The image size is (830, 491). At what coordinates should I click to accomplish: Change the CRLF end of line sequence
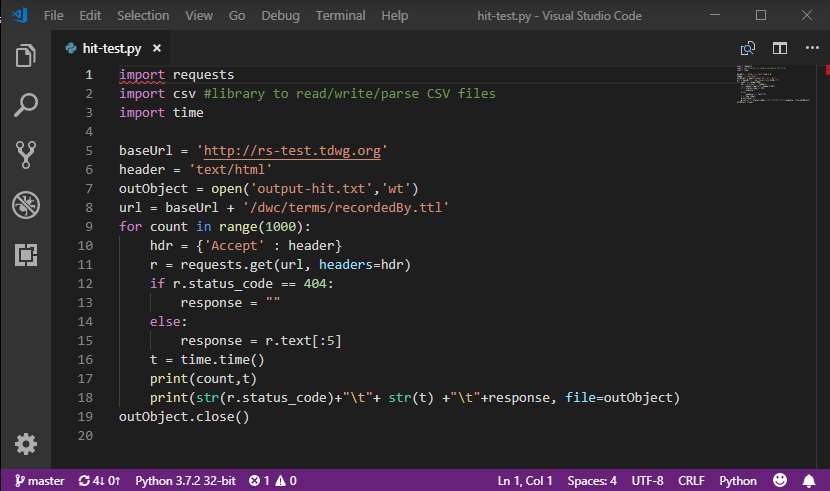click(691, 481)
